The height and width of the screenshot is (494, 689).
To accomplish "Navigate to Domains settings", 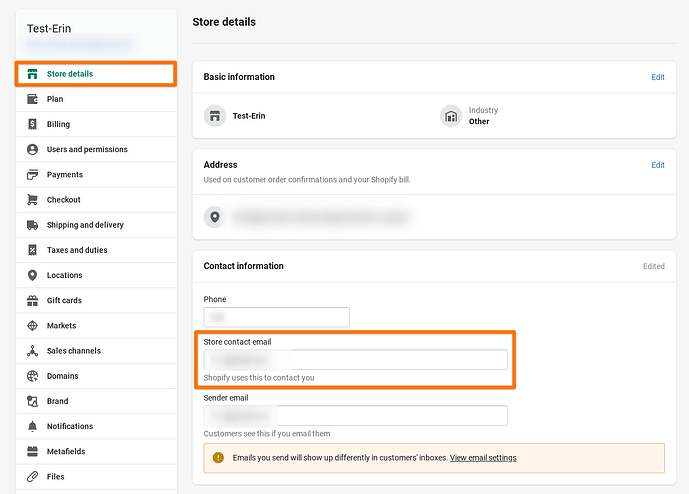I will pos(63,376).
